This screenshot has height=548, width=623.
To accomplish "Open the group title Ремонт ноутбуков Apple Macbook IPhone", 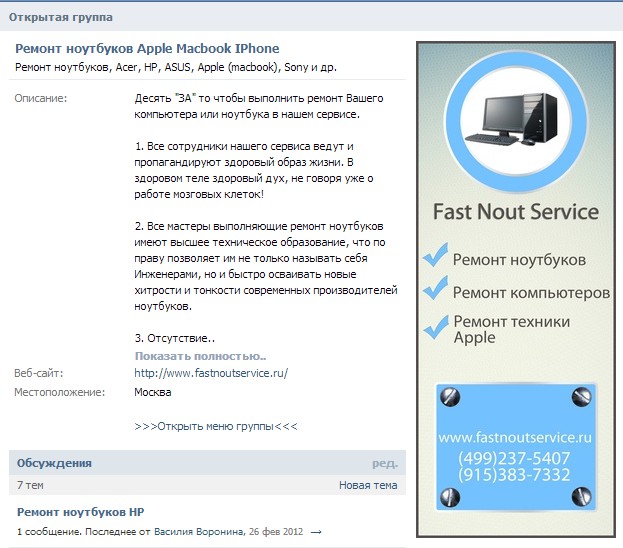I will [x=147, y=48].
